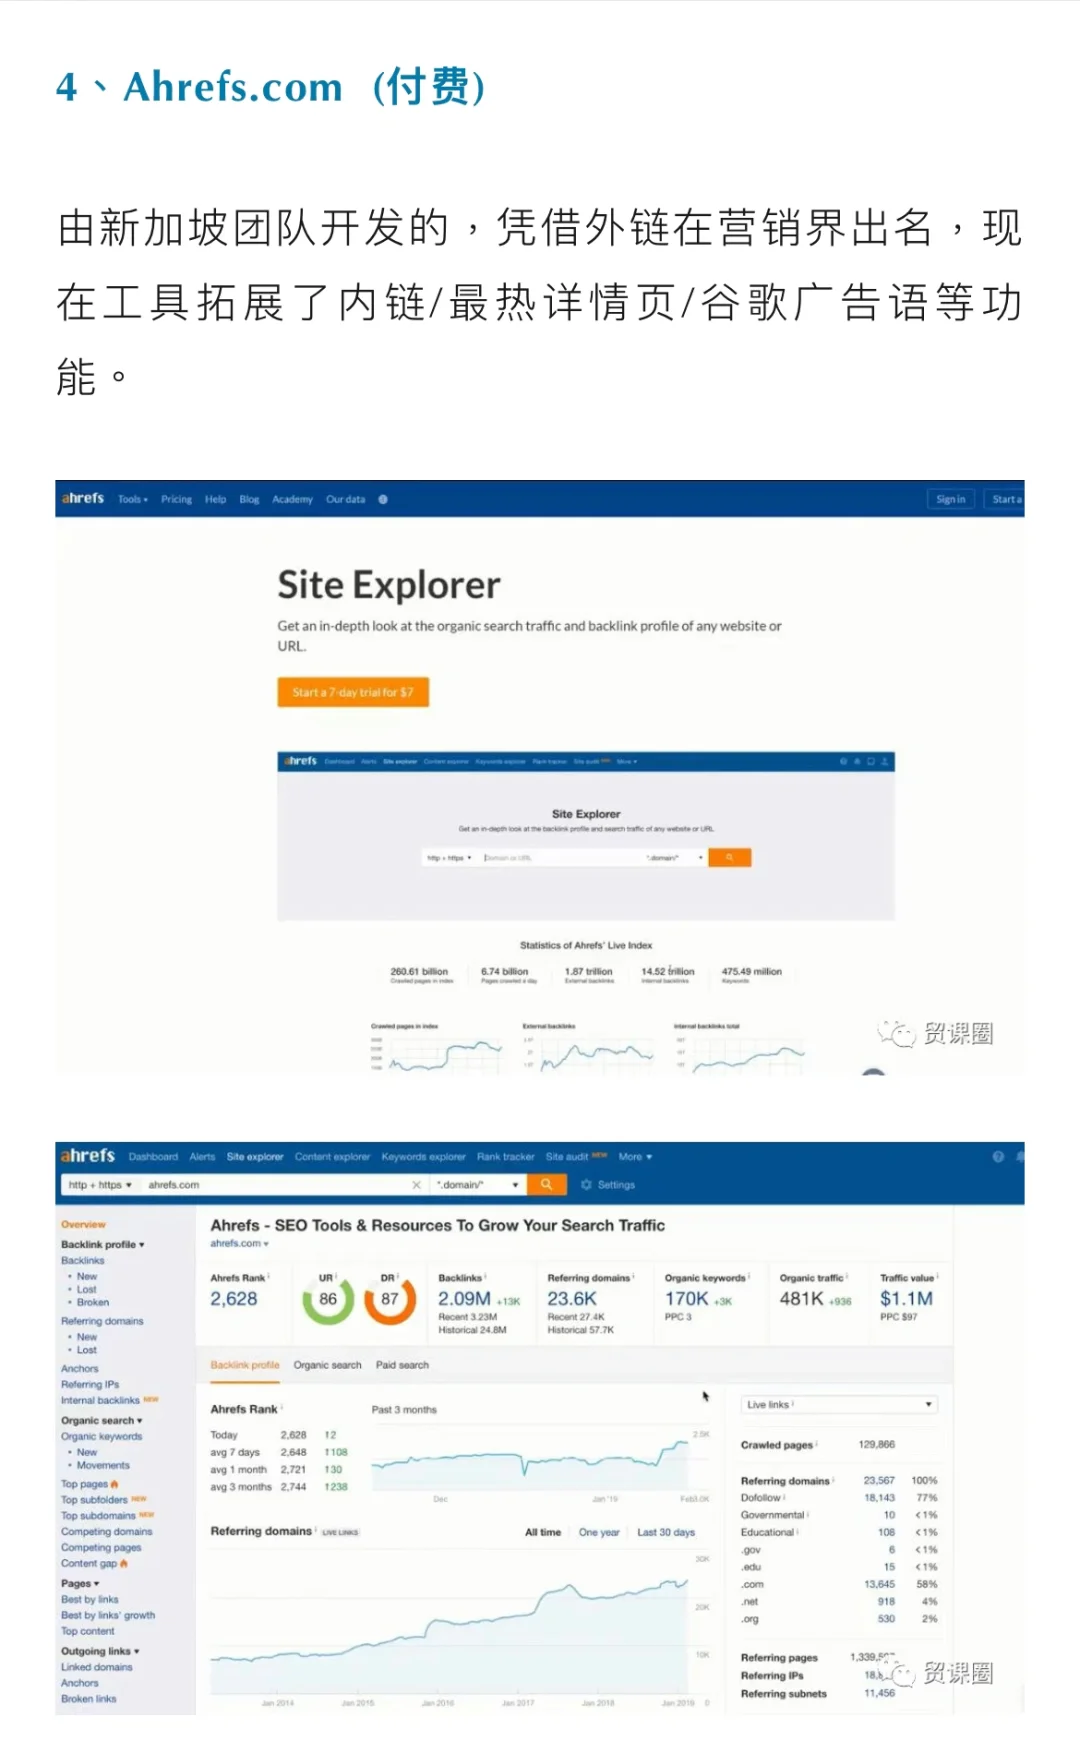Click the 170K Organic keywords value

pos(687,1299)
